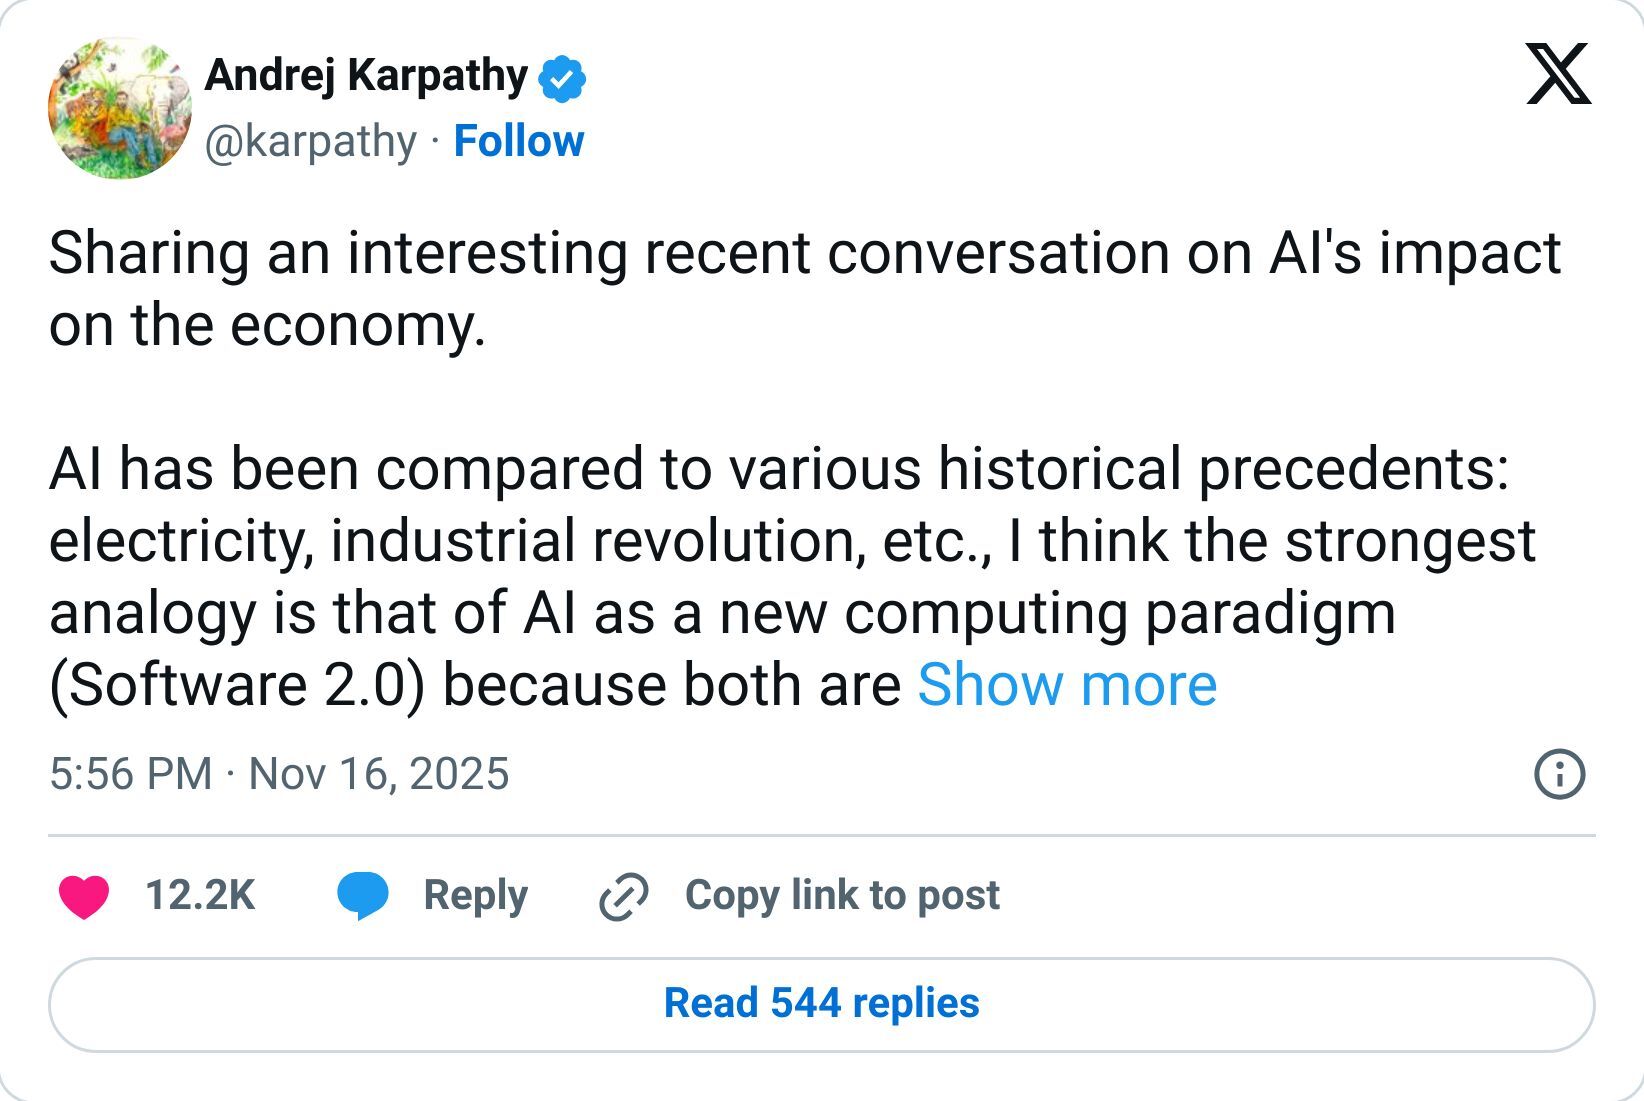Viewport: 1644px width, 1101px height.
Task: Click the Reply text label
Action: pyautogui.click(x=475, y=895)
